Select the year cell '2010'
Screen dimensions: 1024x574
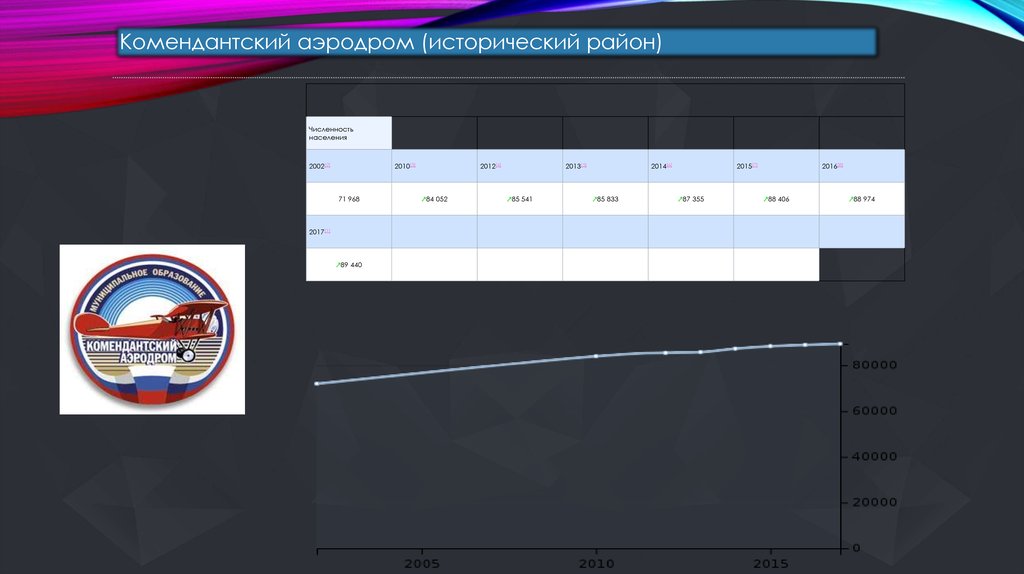(434, 166)
